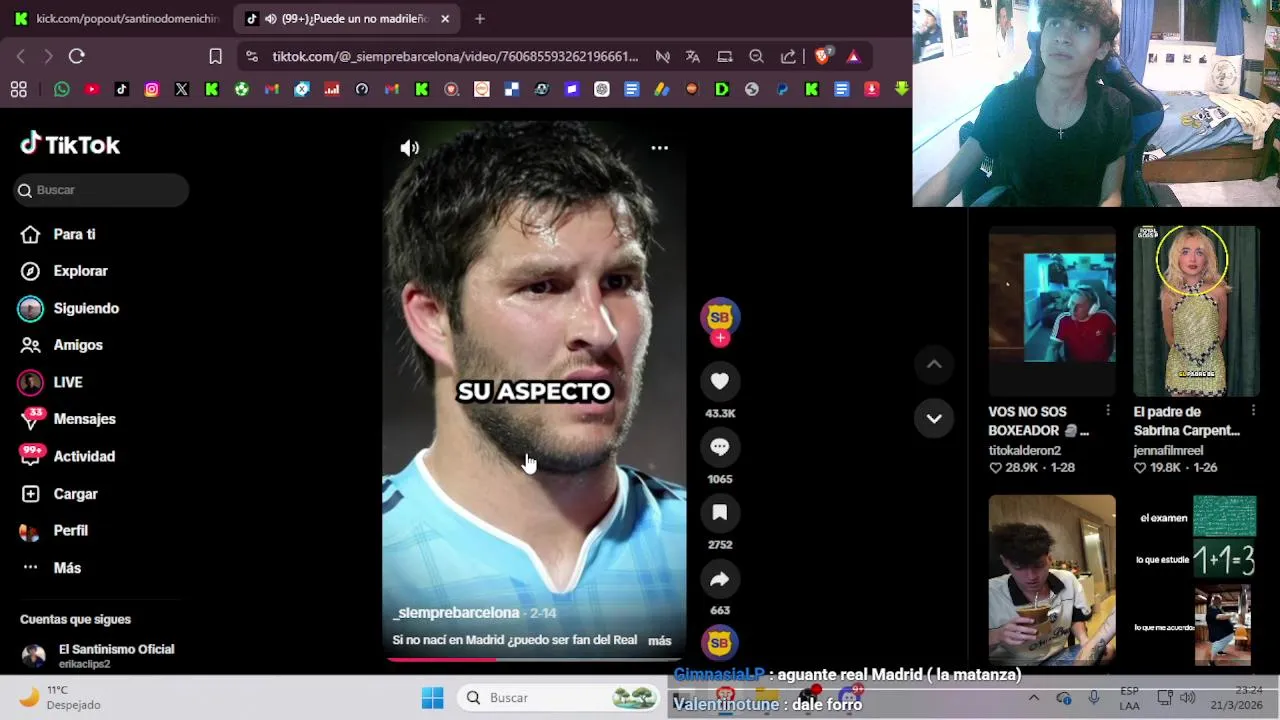Open the Cargar upload page
Image resolution: width=1280 pixels, height=720 pixels.
click(59, 494)
